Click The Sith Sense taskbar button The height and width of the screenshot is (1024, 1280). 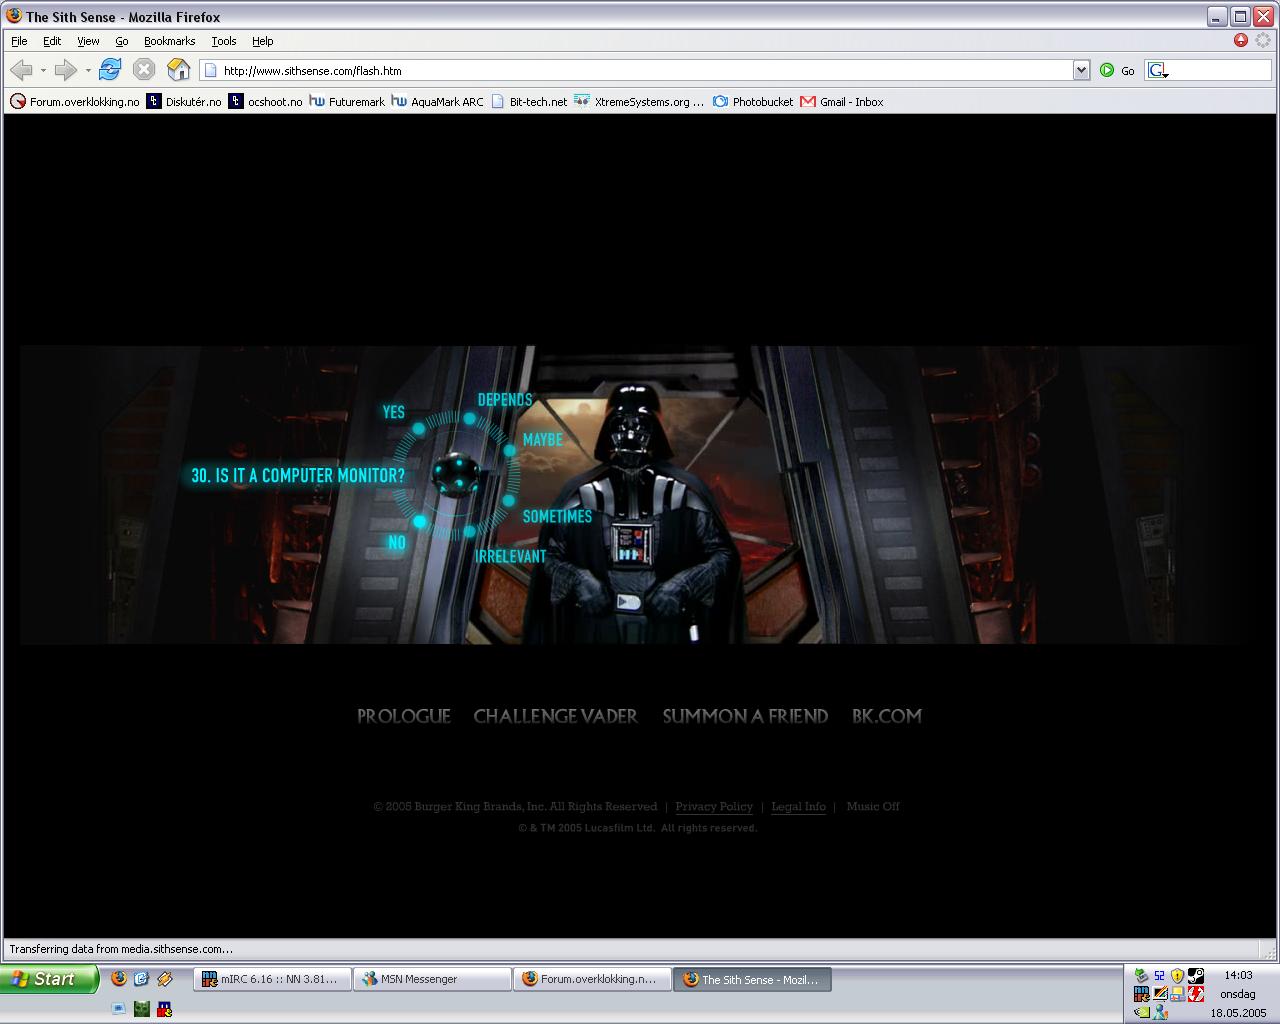click(753, 980)
